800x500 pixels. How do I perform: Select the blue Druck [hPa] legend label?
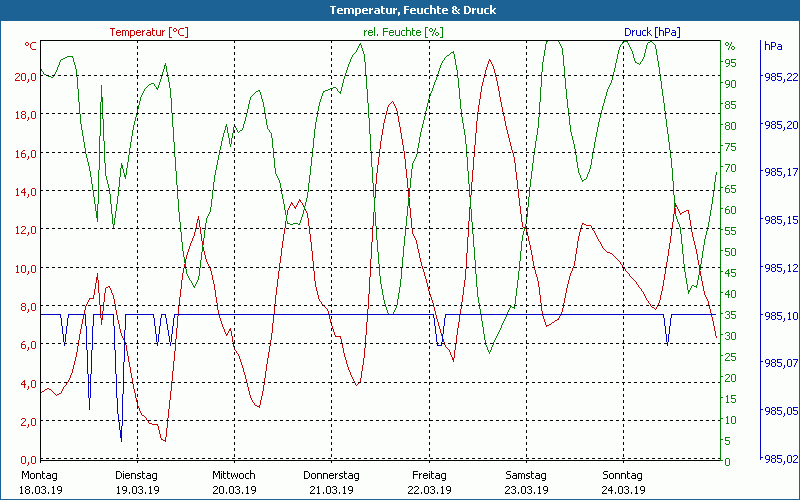(652, 32)
